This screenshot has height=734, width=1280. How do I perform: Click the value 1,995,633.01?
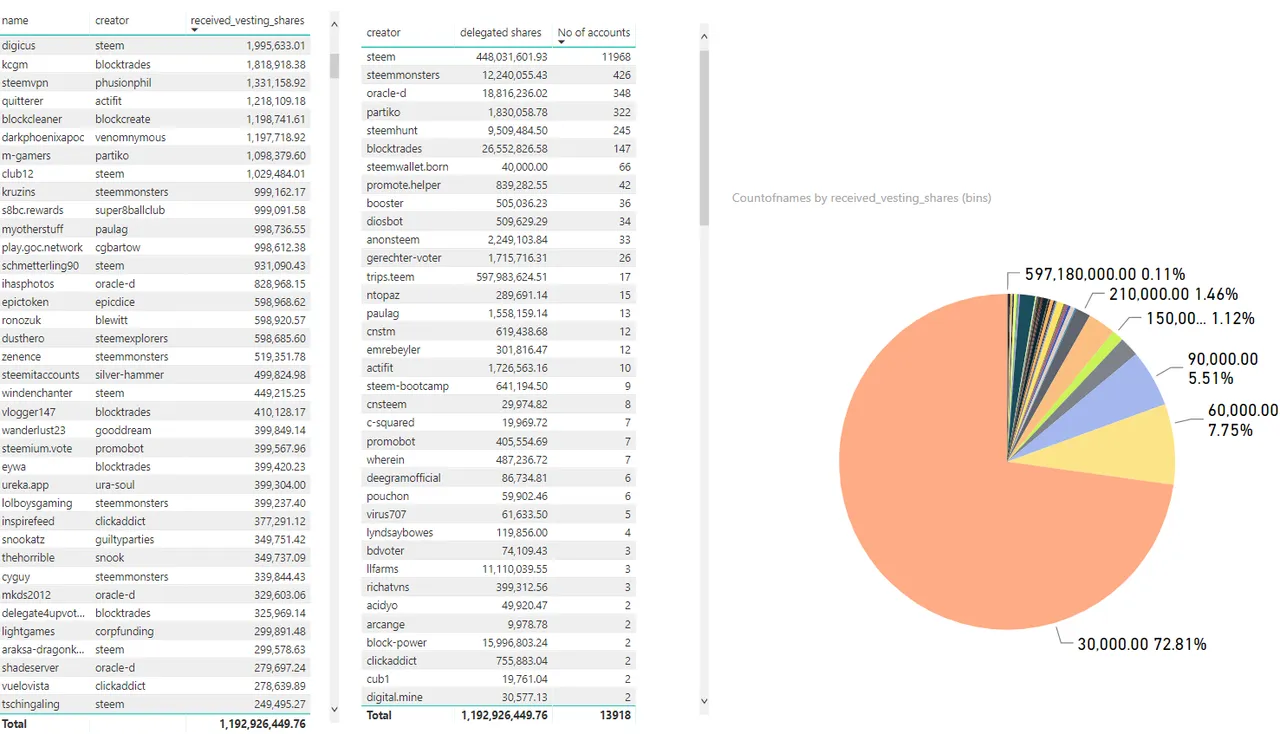(275, 46)
